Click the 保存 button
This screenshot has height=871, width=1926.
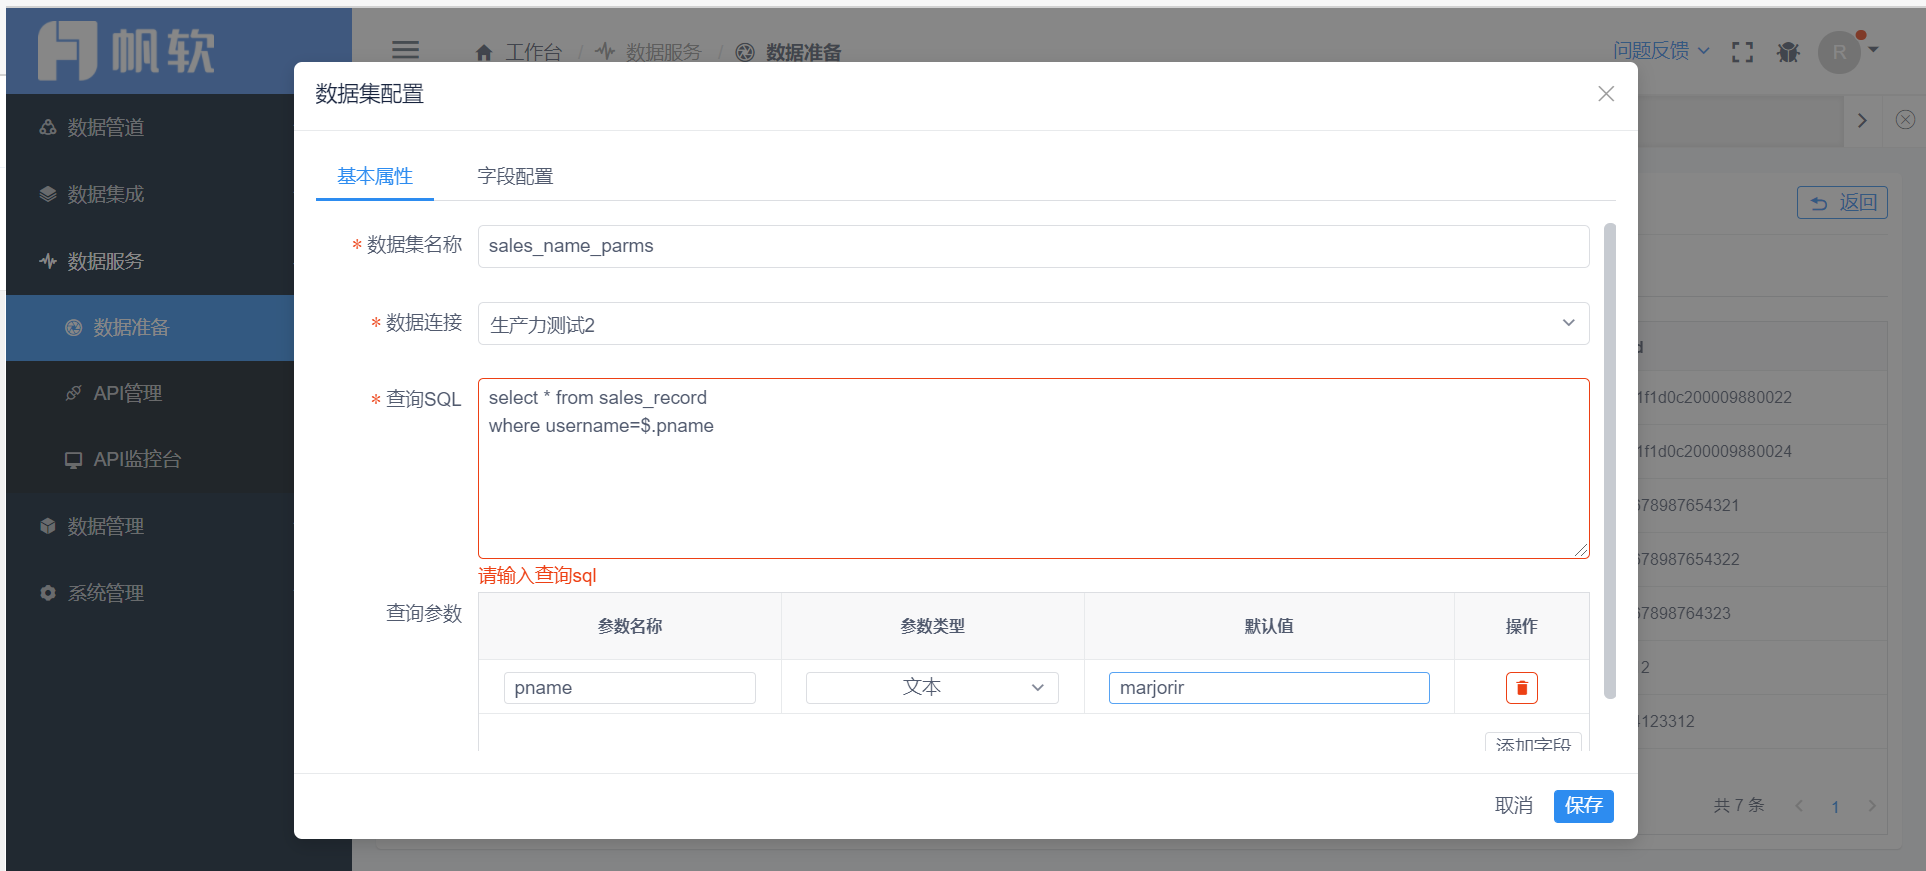[x=1583, y=806]
